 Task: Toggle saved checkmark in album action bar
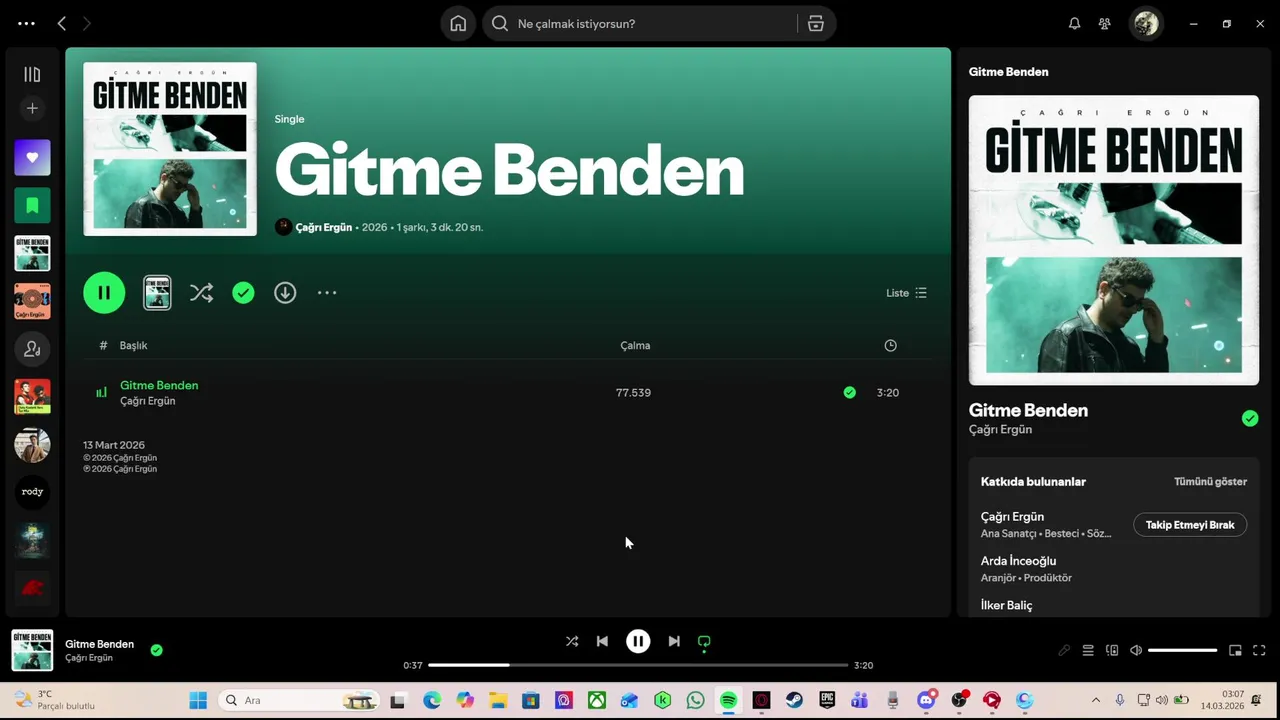click(243, 293)
